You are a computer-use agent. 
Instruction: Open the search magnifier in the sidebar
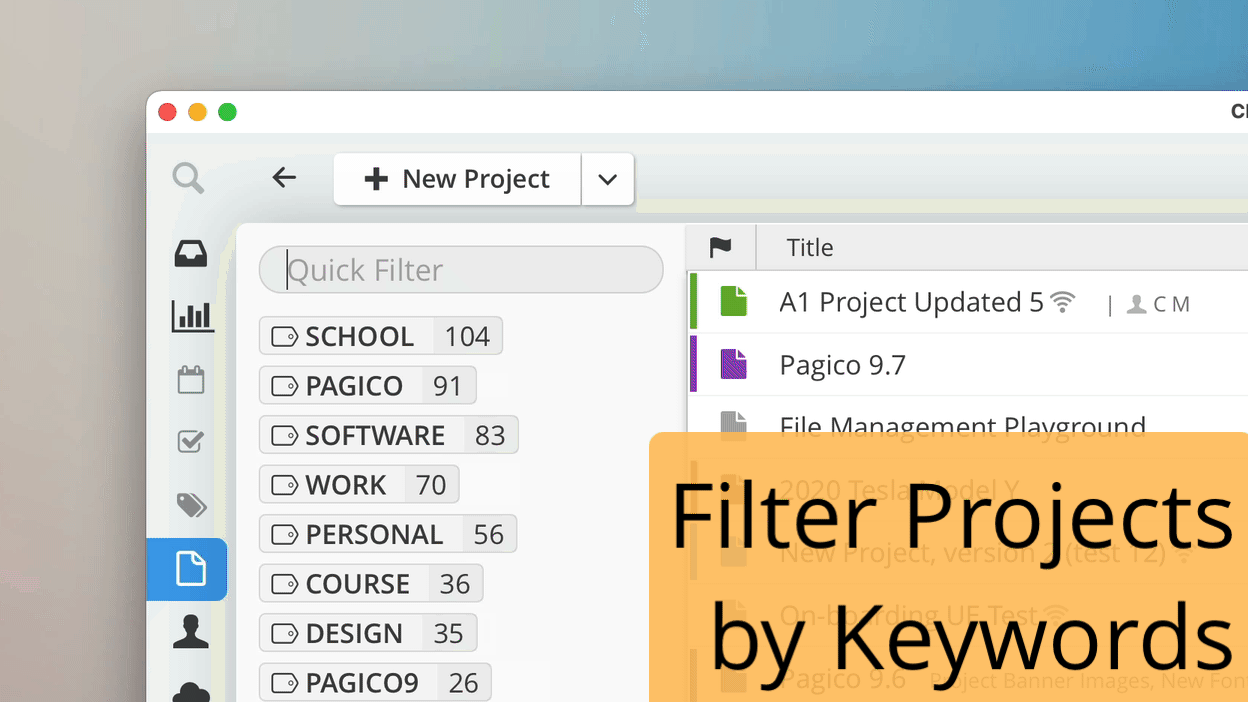pos(188,179)
